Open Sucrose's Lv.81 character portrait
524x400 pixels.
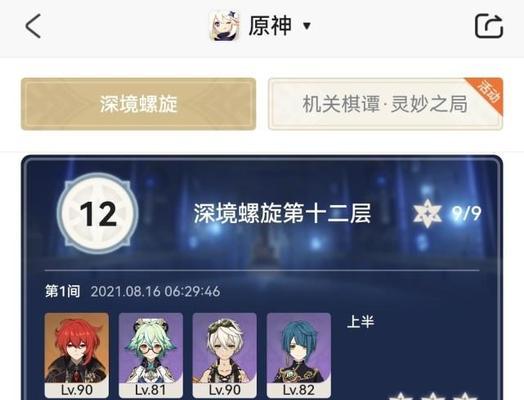click(151, 356)
